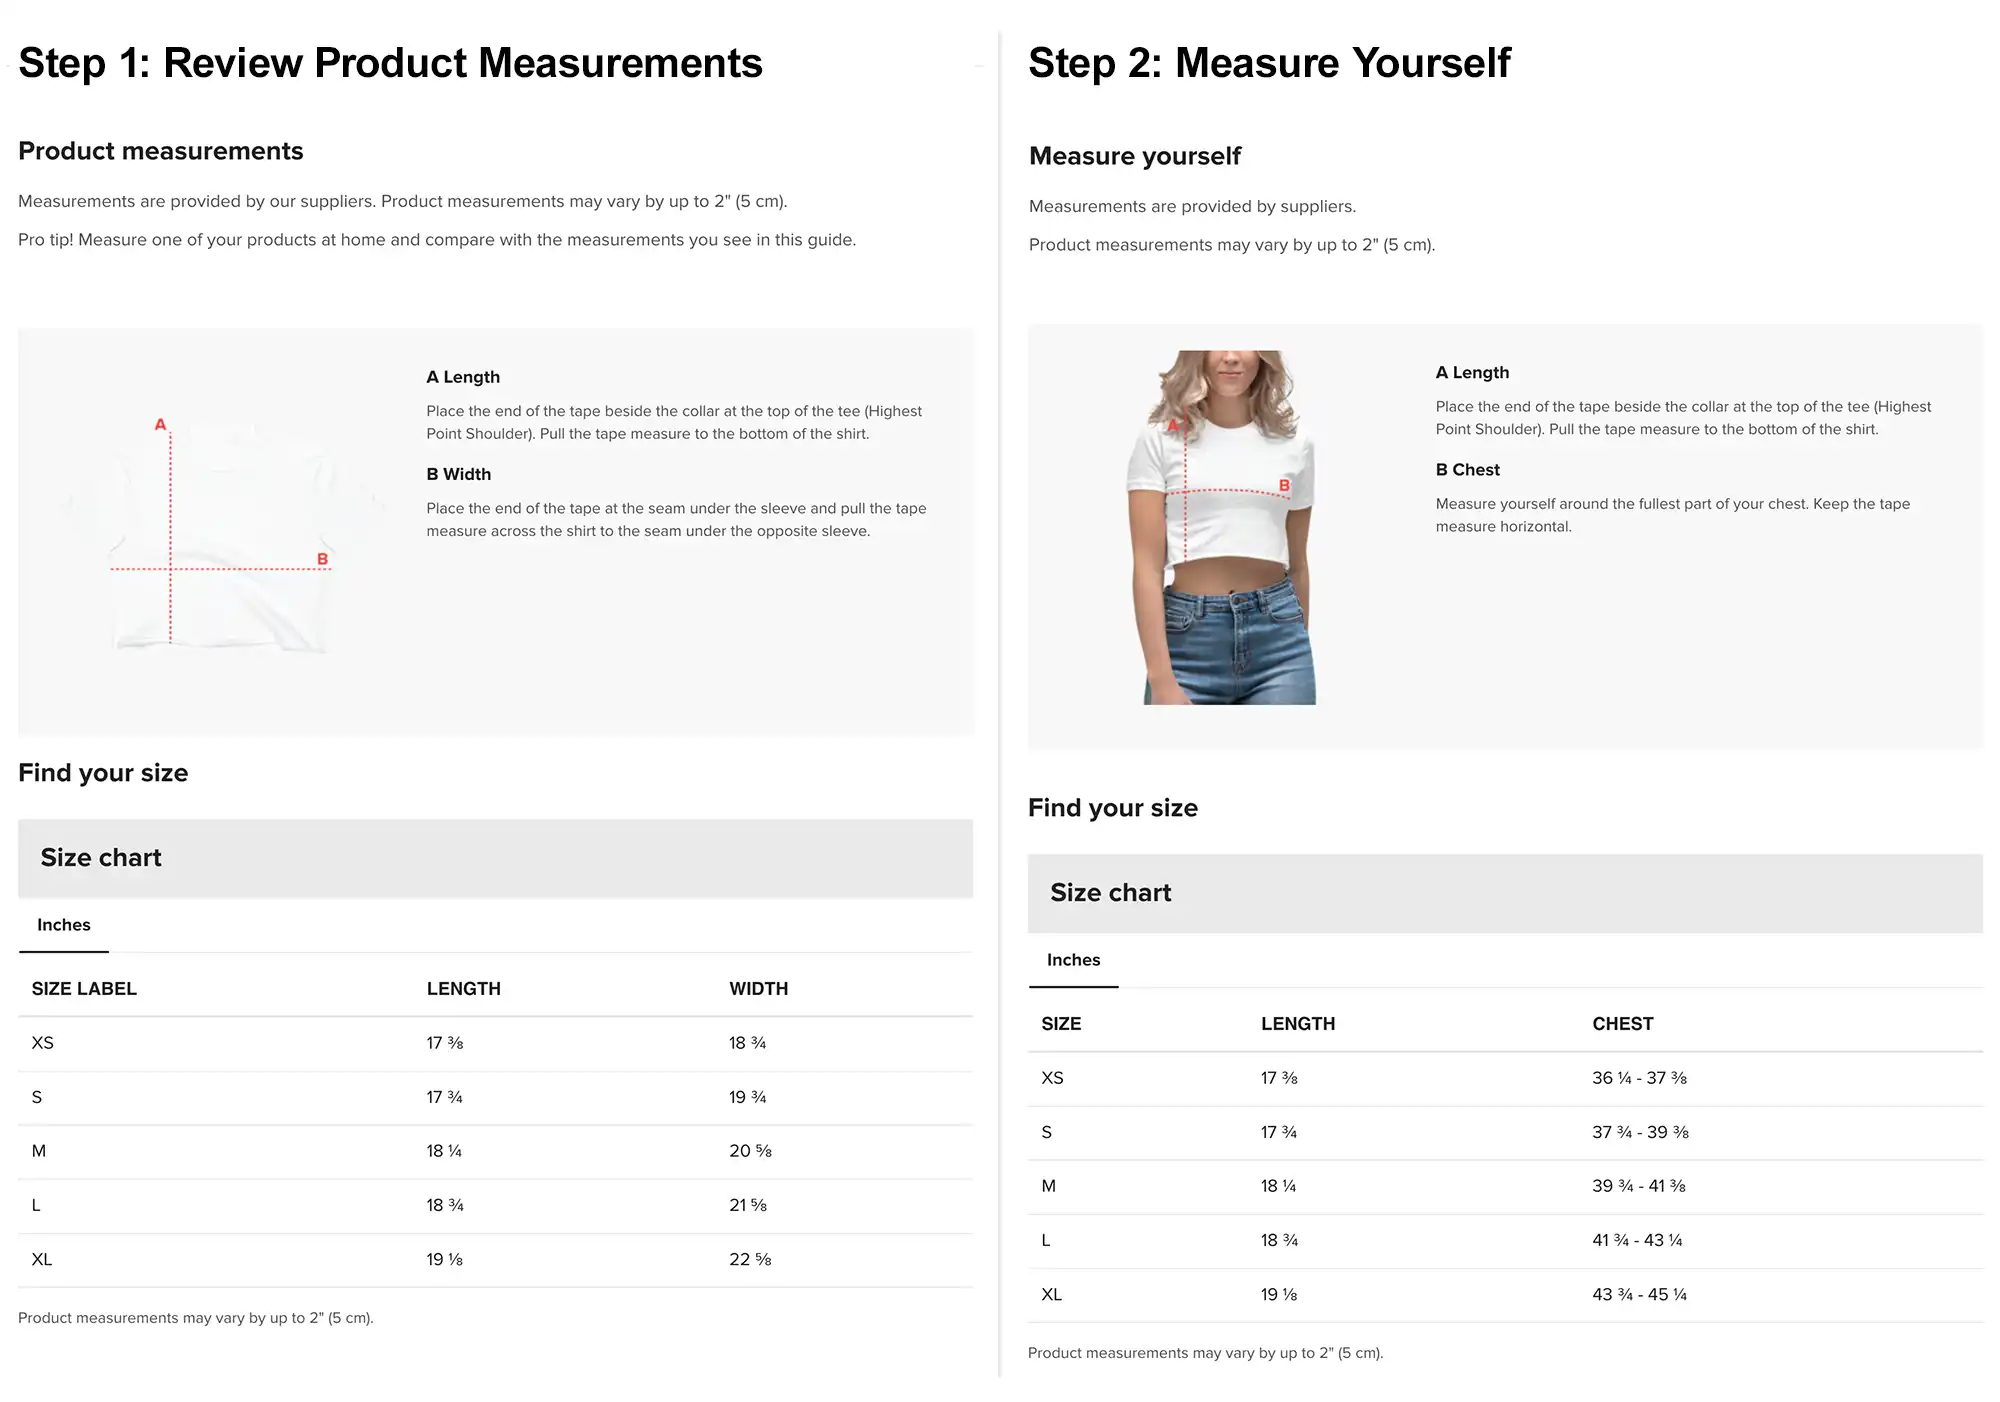This screenshot has height=1402, width=2000.
Task: Click the Size chart header bar in Step 1
Action: (495, 858)
